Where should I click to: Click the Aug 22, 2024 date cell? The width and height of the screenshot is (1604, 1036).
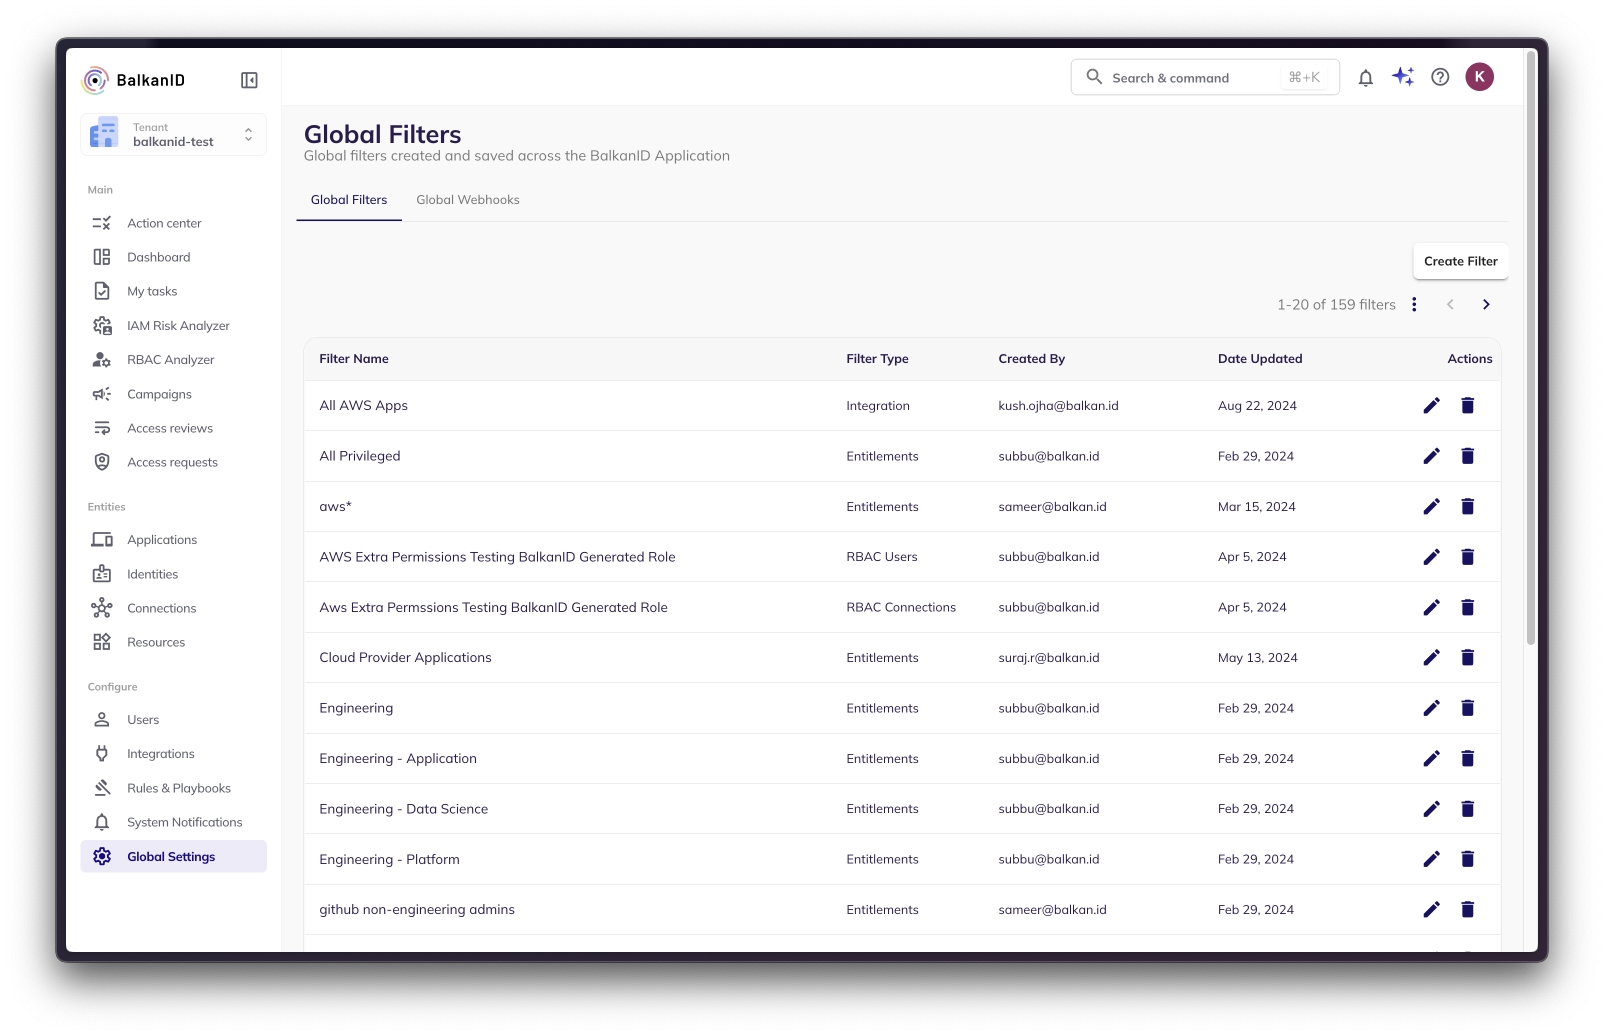click(x=1257, y=406)
